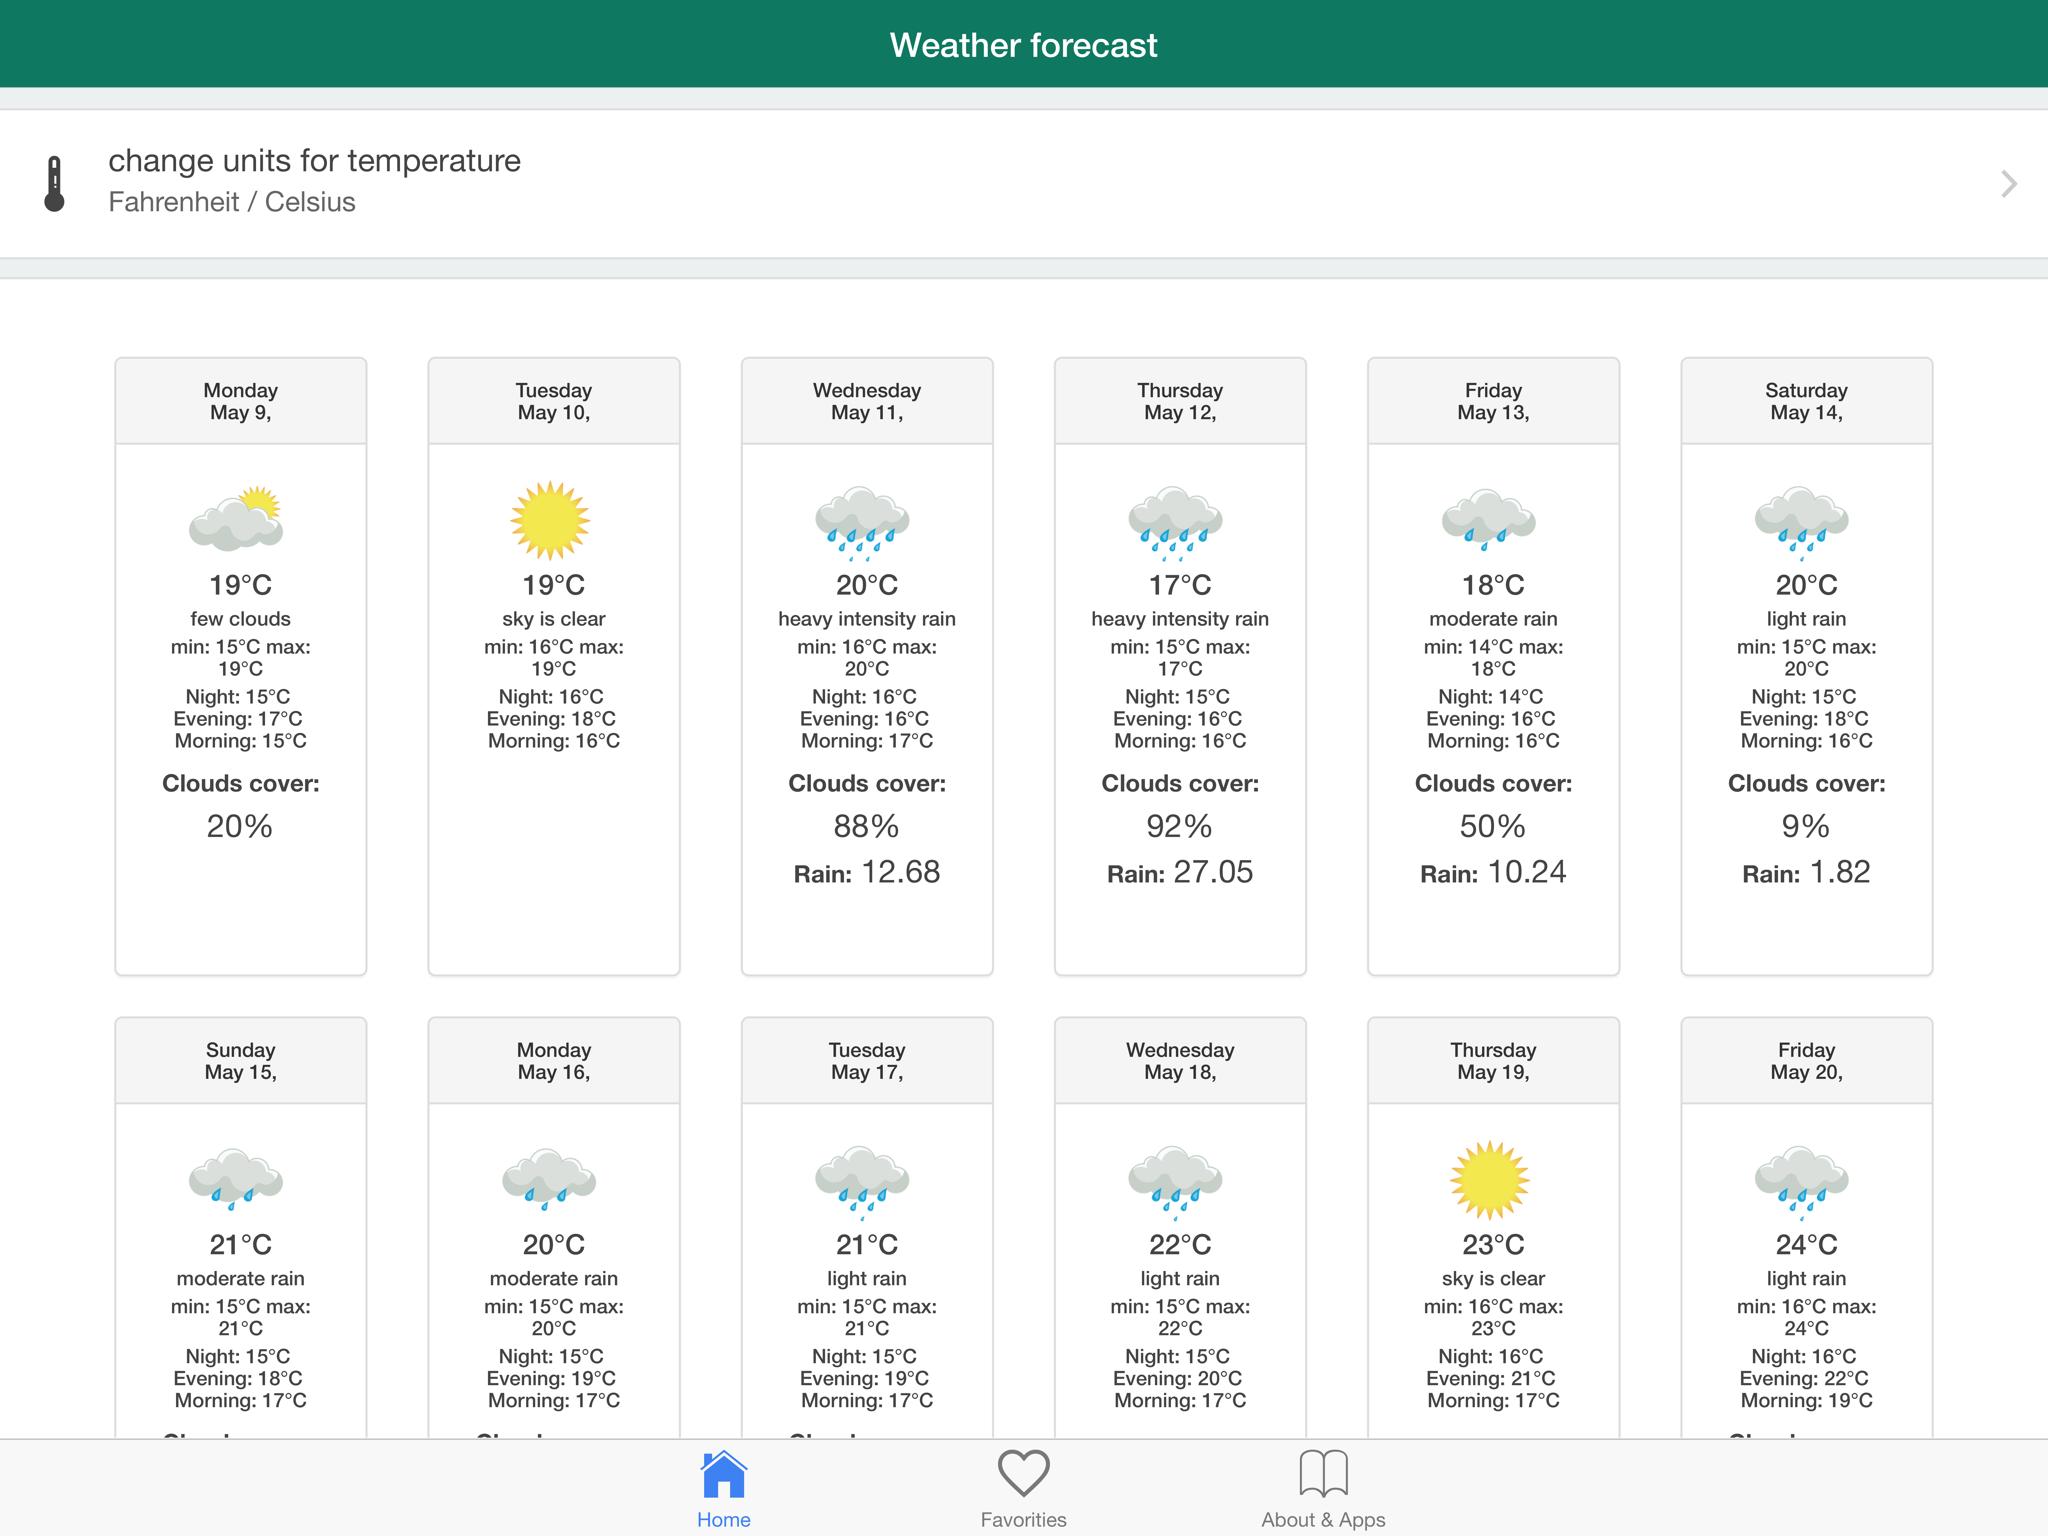This screenshot has width=2048, height=1536.
Task: Click the 50% clouds cover value
Action: pyautogui.click(x=1492, y=826)
